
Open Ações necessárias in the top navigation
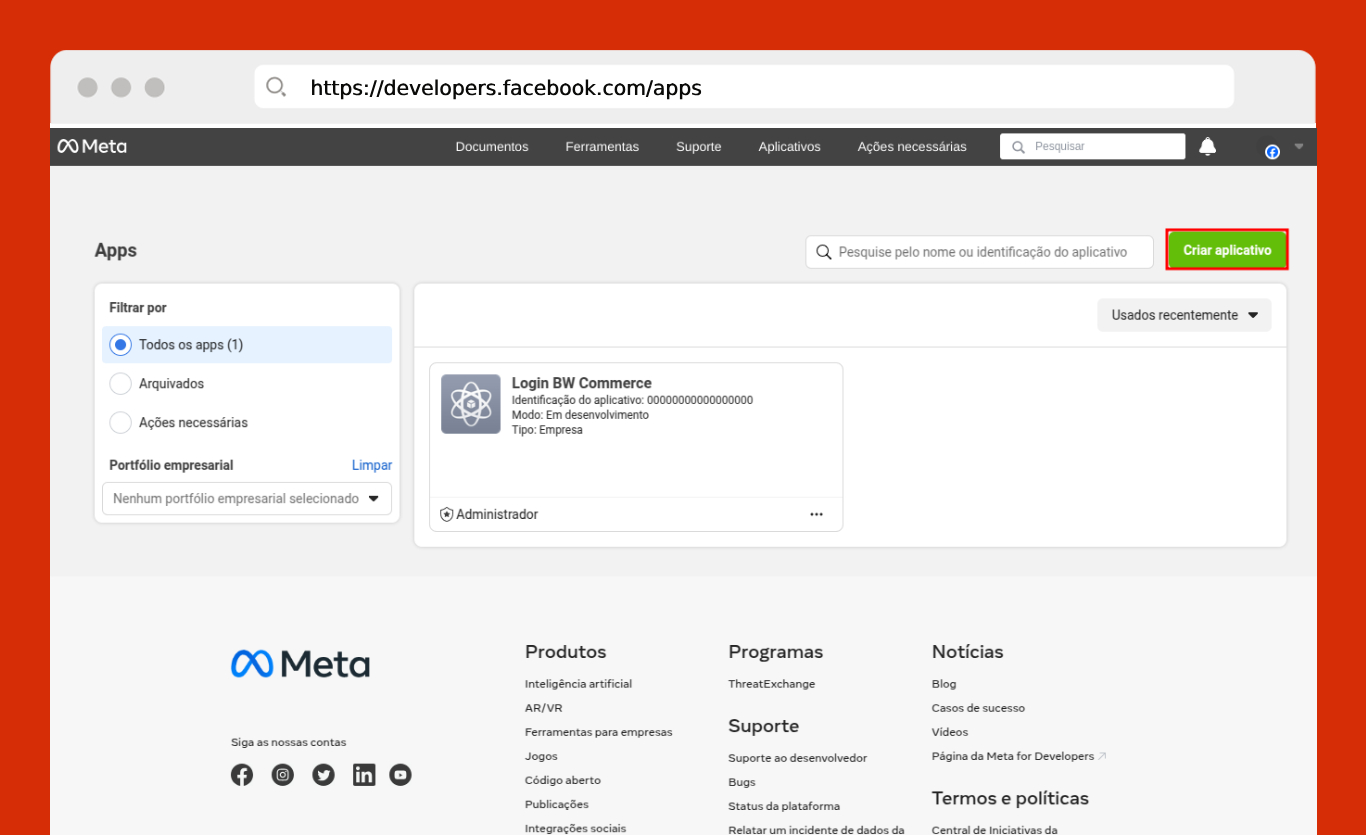coord(912,147)
